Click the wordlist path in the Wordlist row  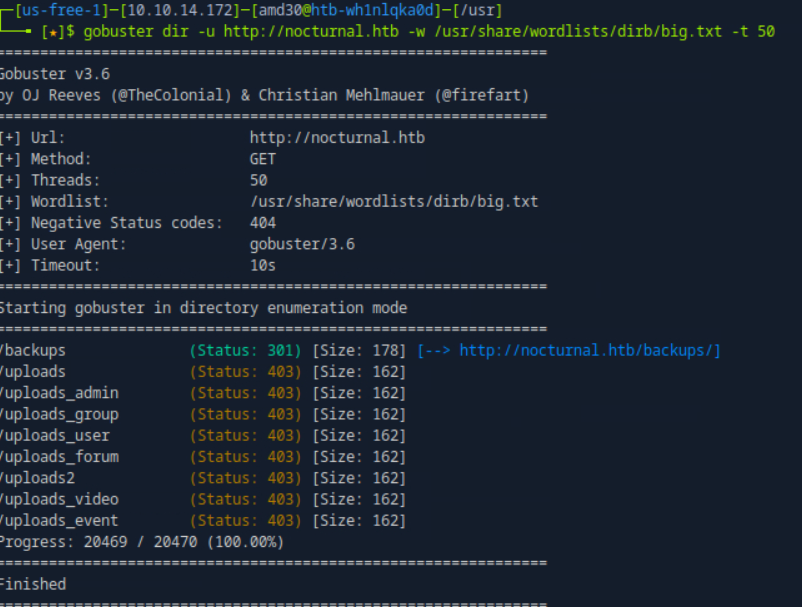(x=393, y=202)
